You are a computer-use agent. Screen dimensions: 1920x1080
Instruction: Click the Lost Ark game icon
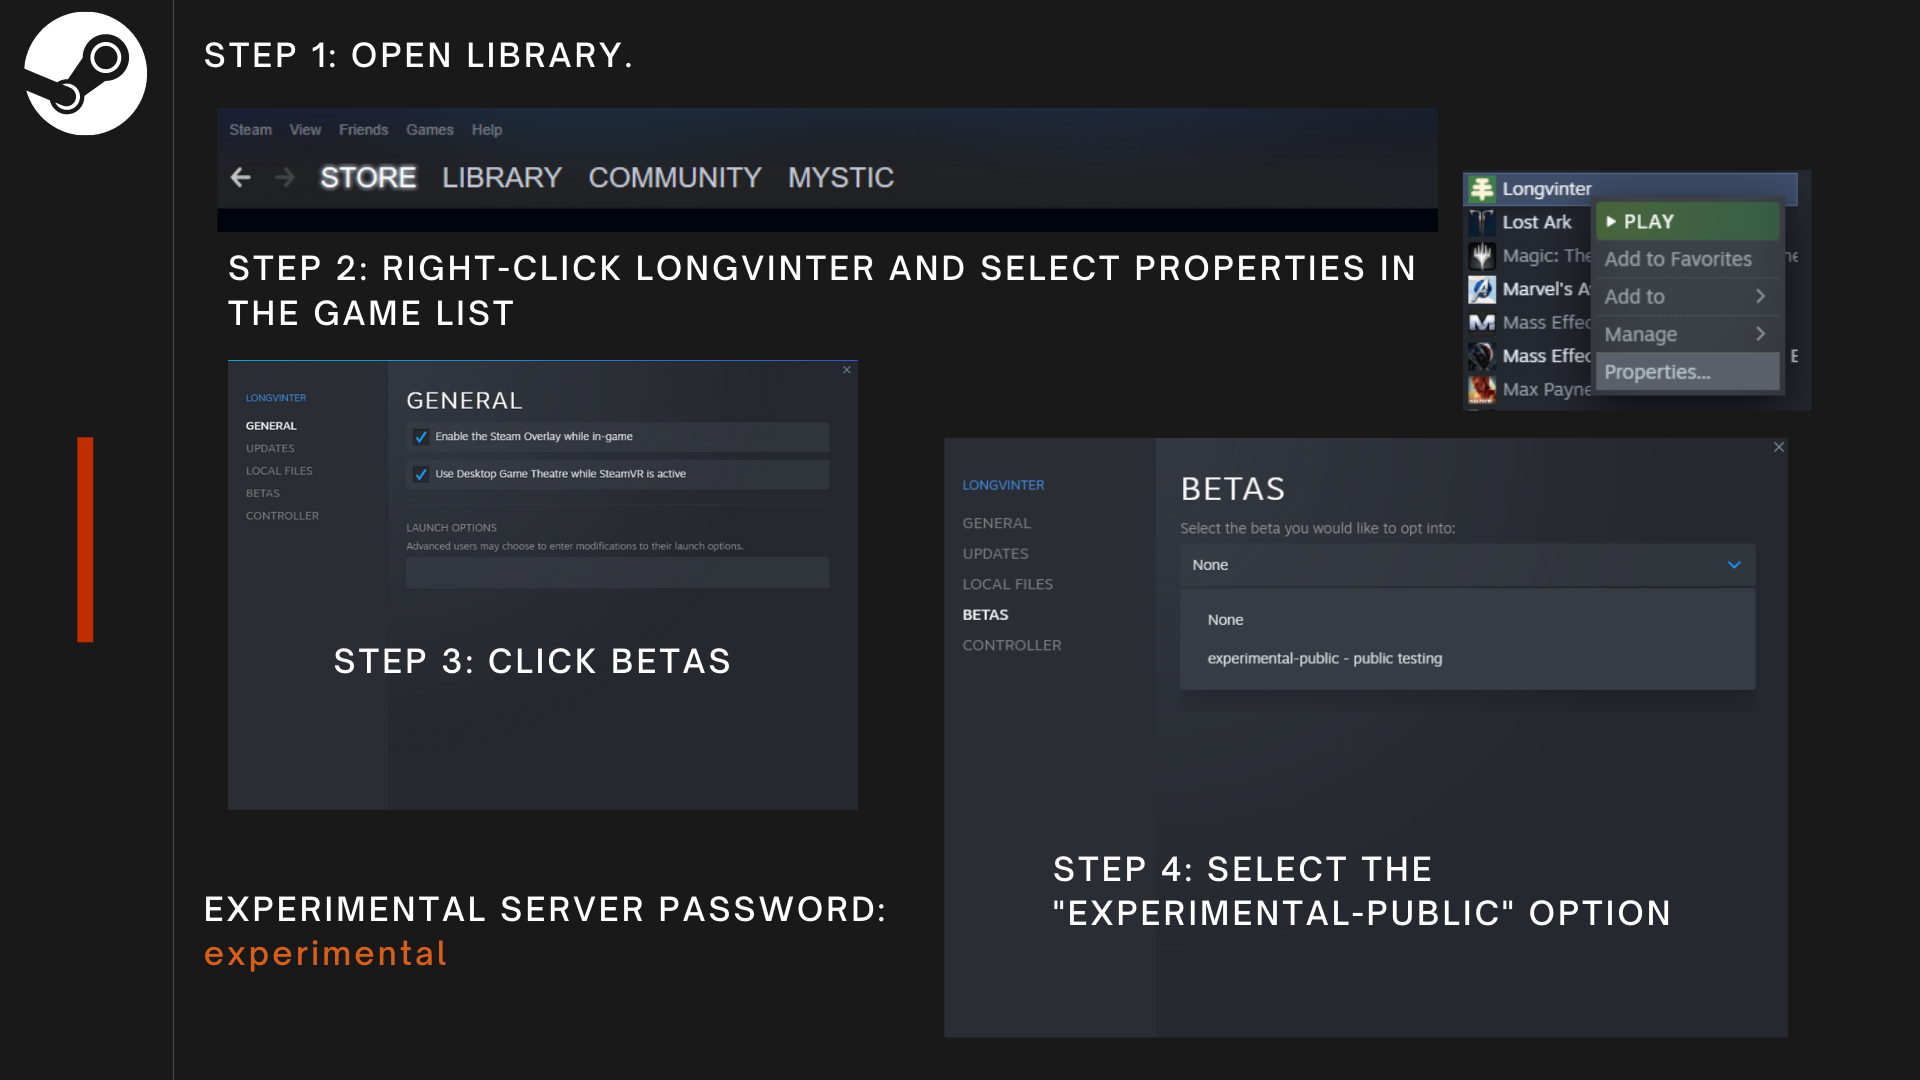click(x=1482, y=222)
